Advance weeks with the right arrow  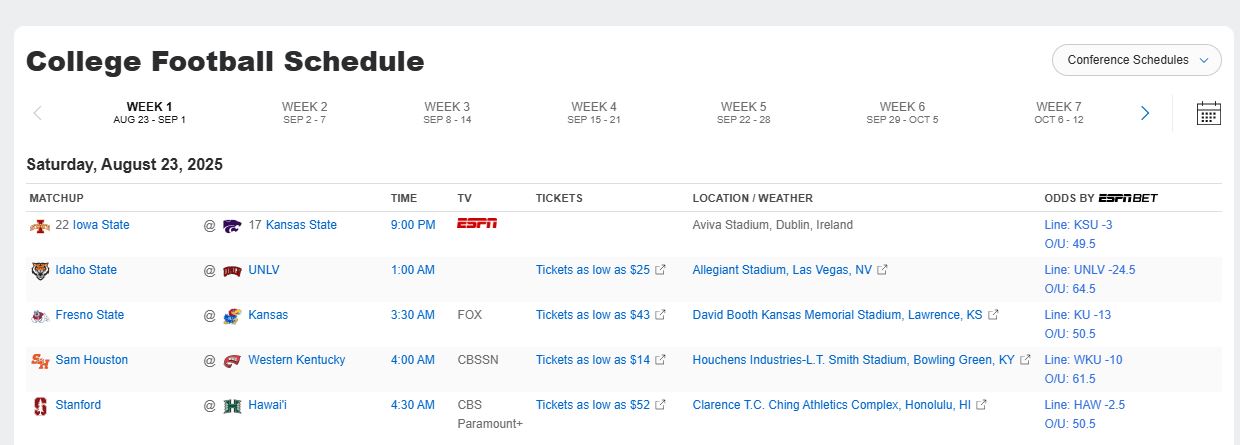pos(1145,113)
